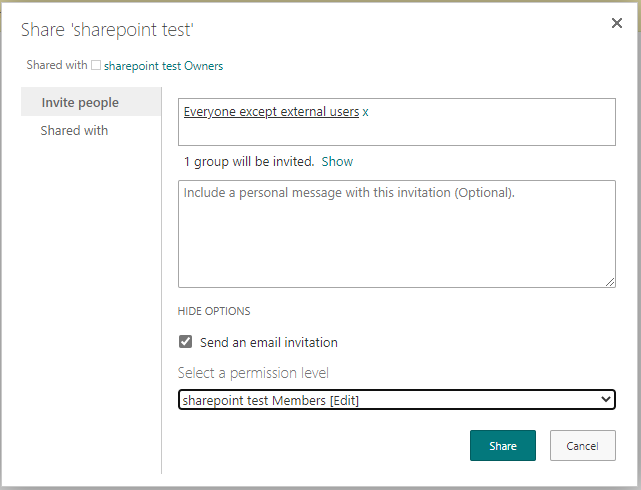Click the Everyone except external users entry
The image size is (641, 490).
point(271,112)
